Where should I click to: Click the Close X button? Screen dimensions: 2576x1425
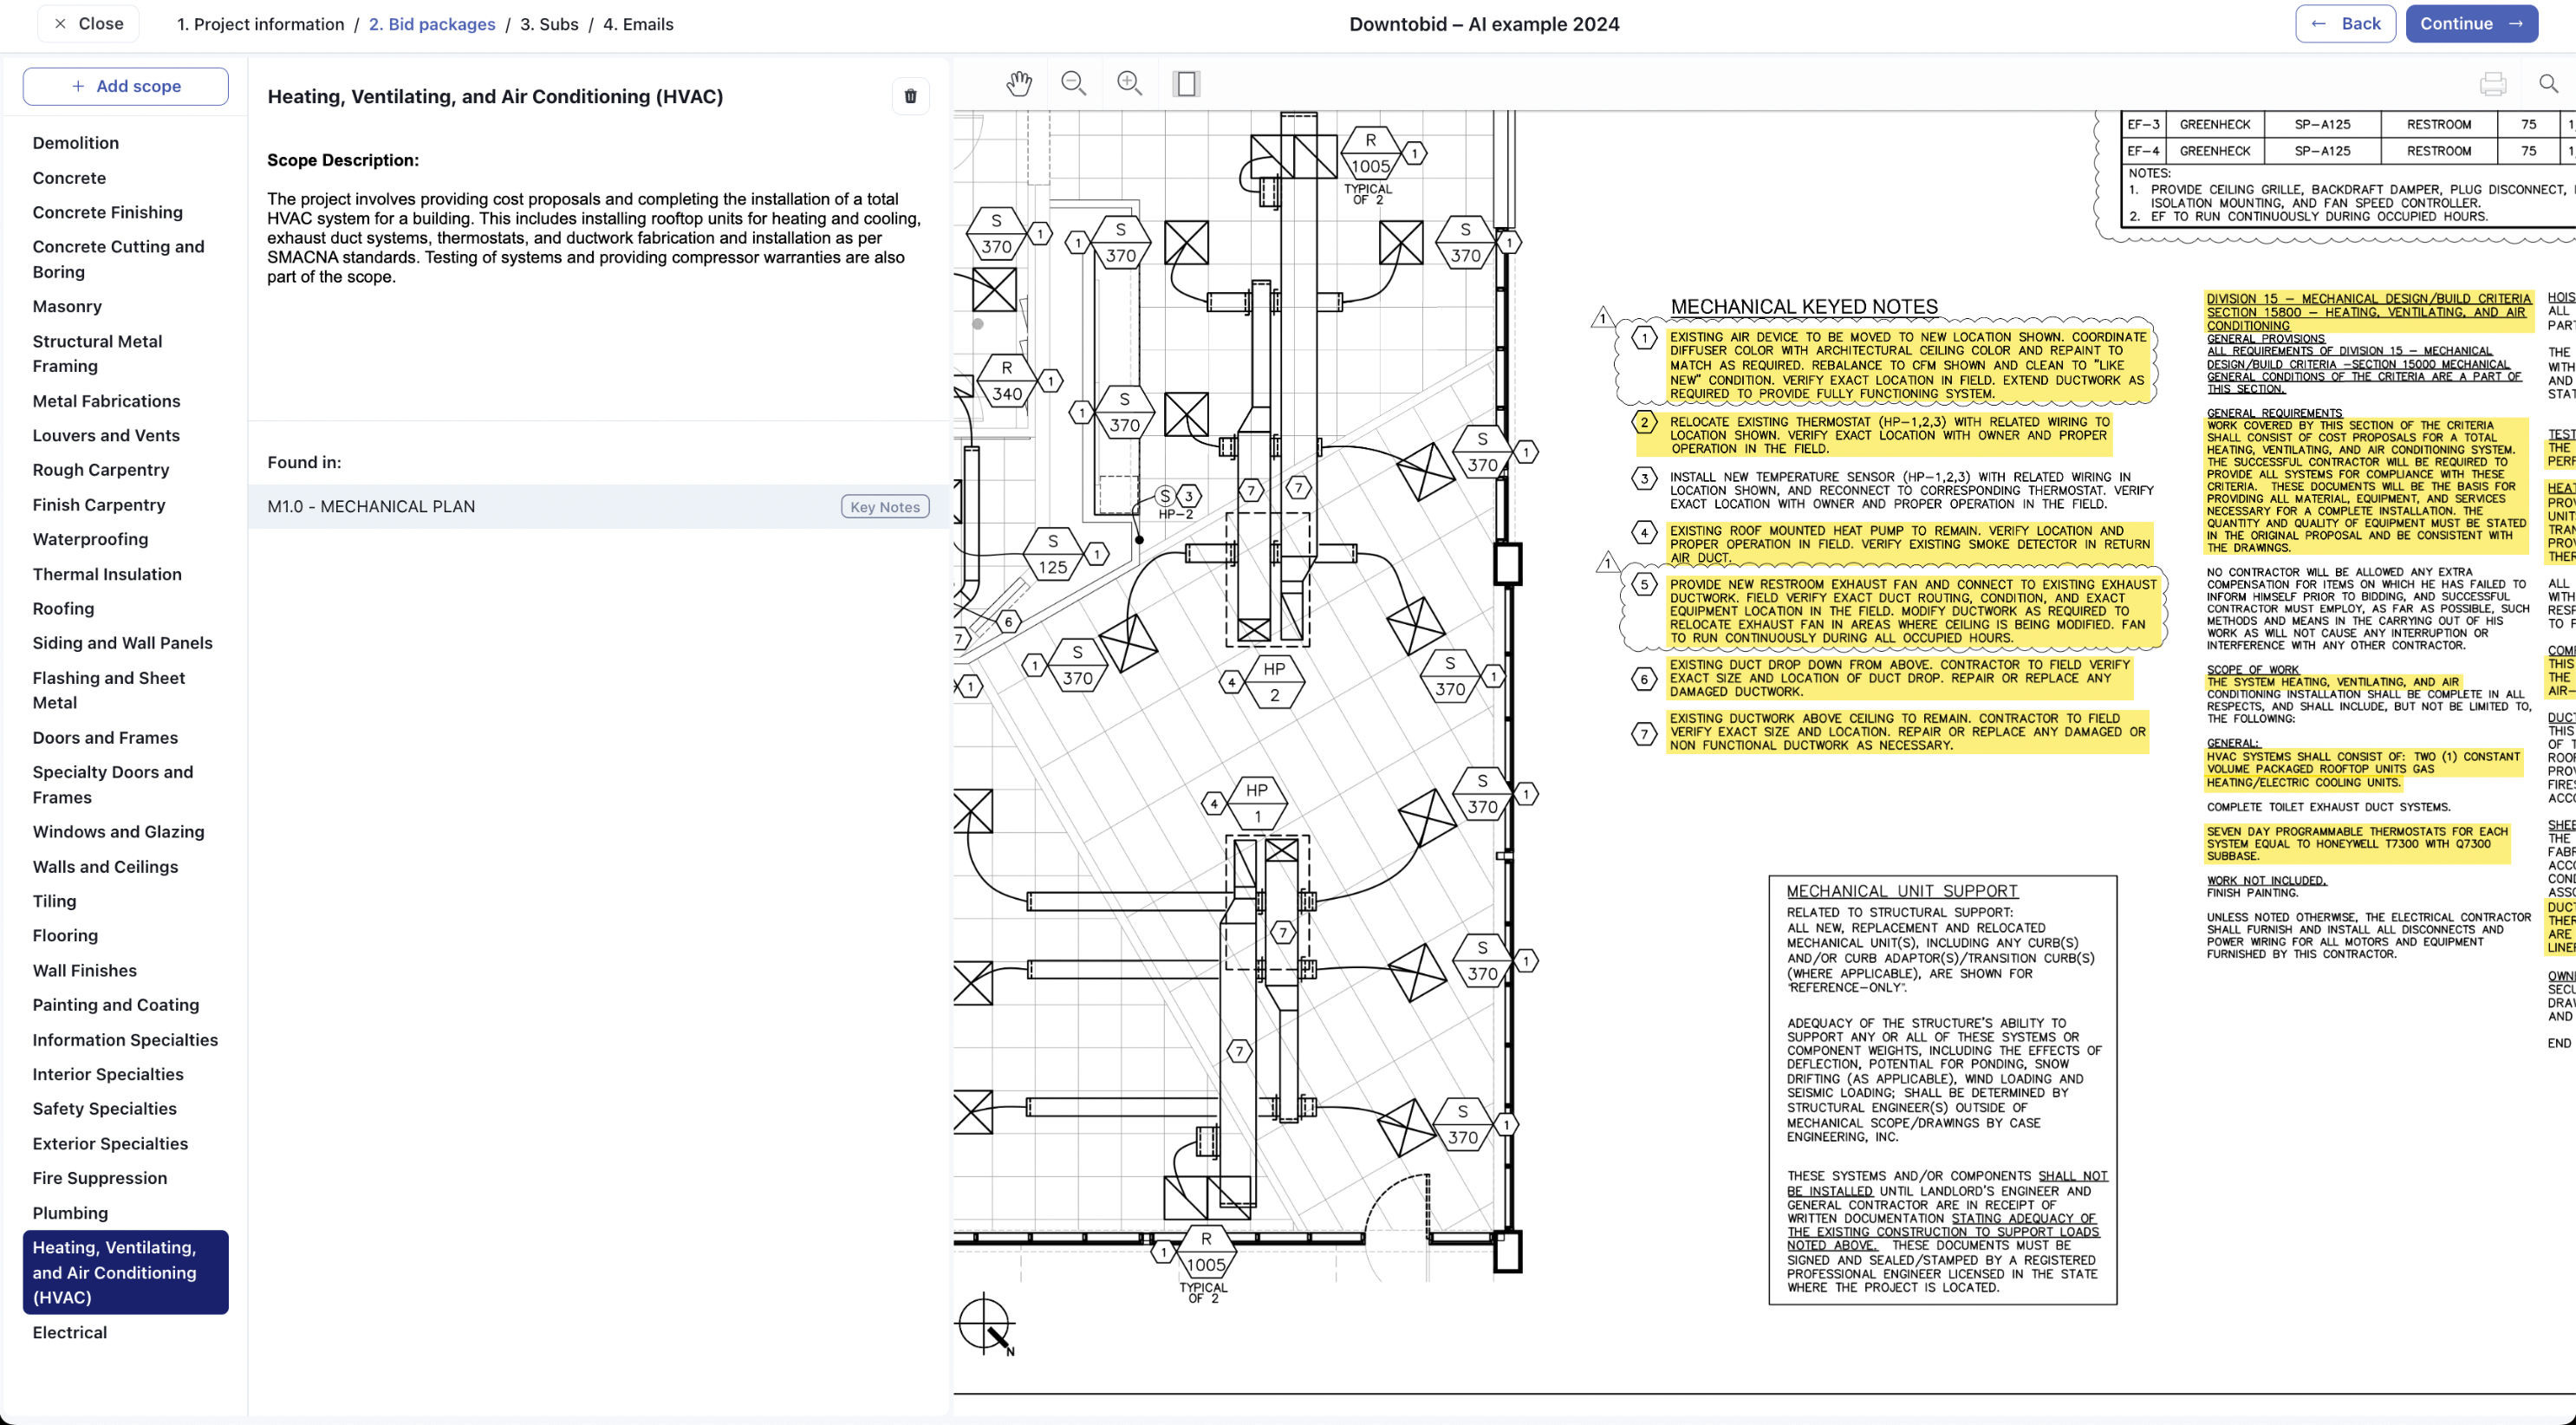[88, 24]
